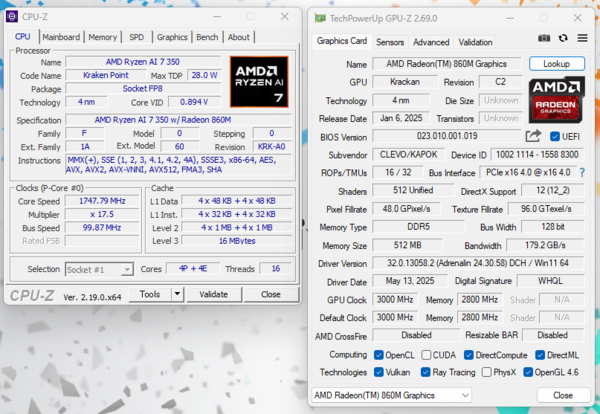Take a GPU-Z screenshot with camera icon

click(544, 38)
